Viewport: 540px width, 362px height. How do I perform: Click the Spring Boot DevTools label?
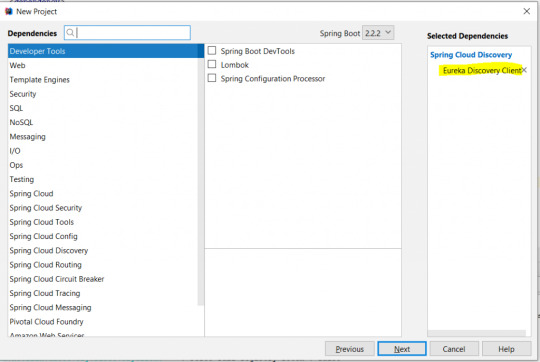(x=258, y=51)
